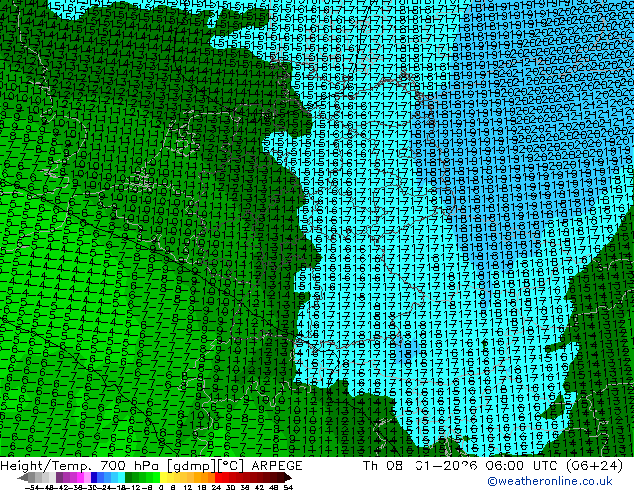
Task: Select the ARPEGE model label
Action: tap(277, 466)
